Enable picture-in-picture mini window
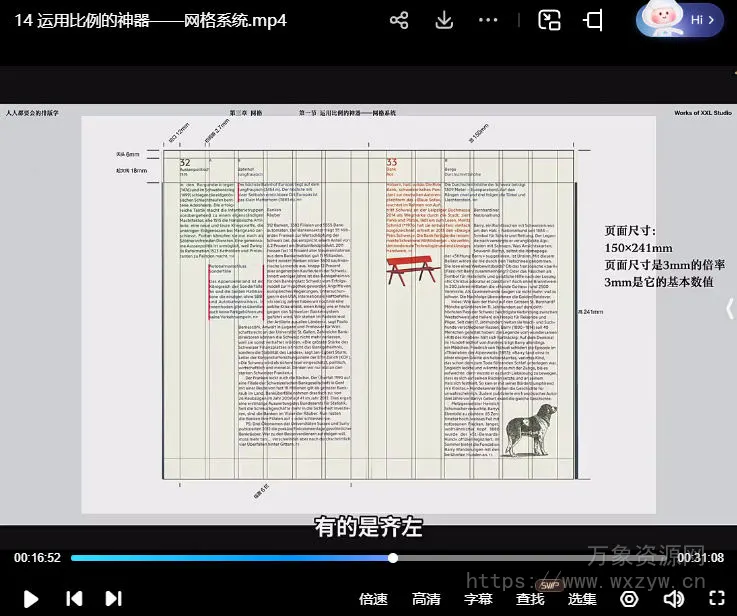737x616 pixels. click(549, 20)
